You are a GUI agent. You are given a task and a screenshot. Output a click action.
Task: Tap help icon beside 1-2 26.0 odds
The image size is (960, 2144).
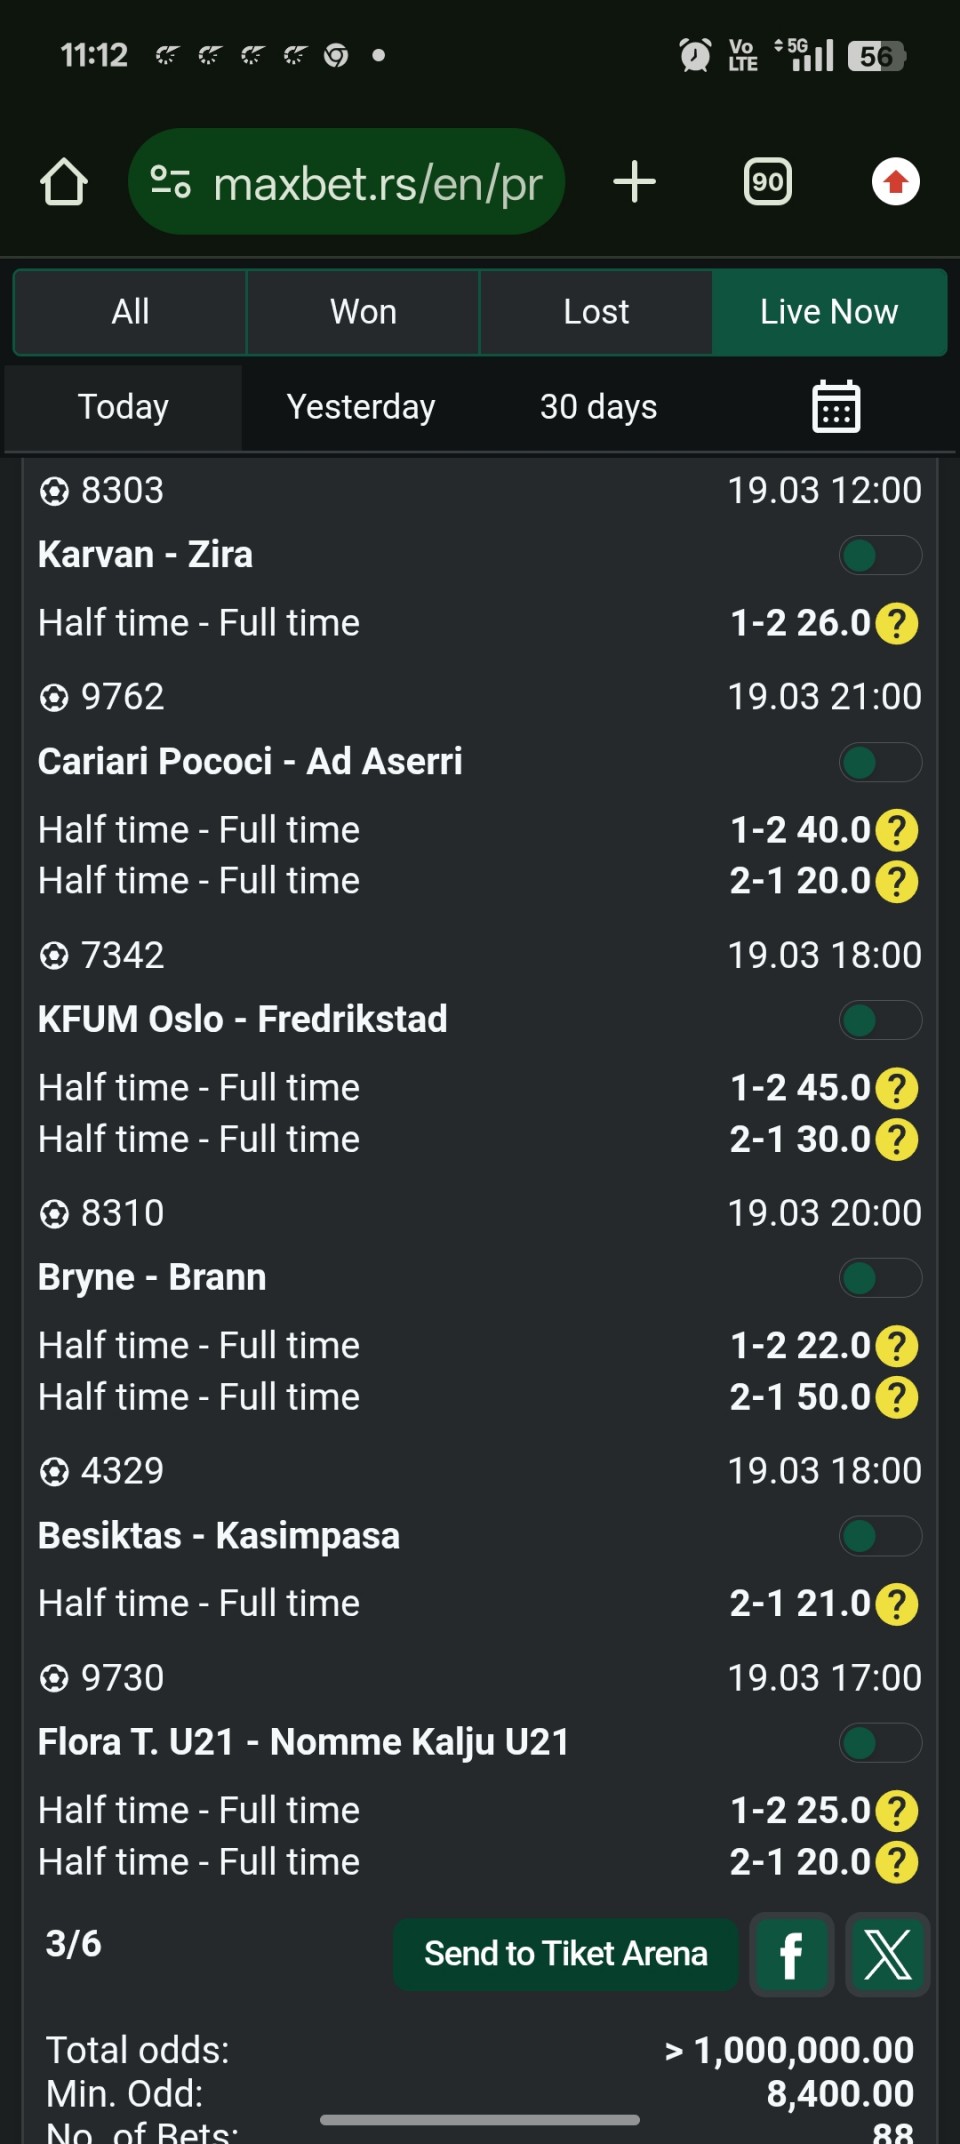897,624
